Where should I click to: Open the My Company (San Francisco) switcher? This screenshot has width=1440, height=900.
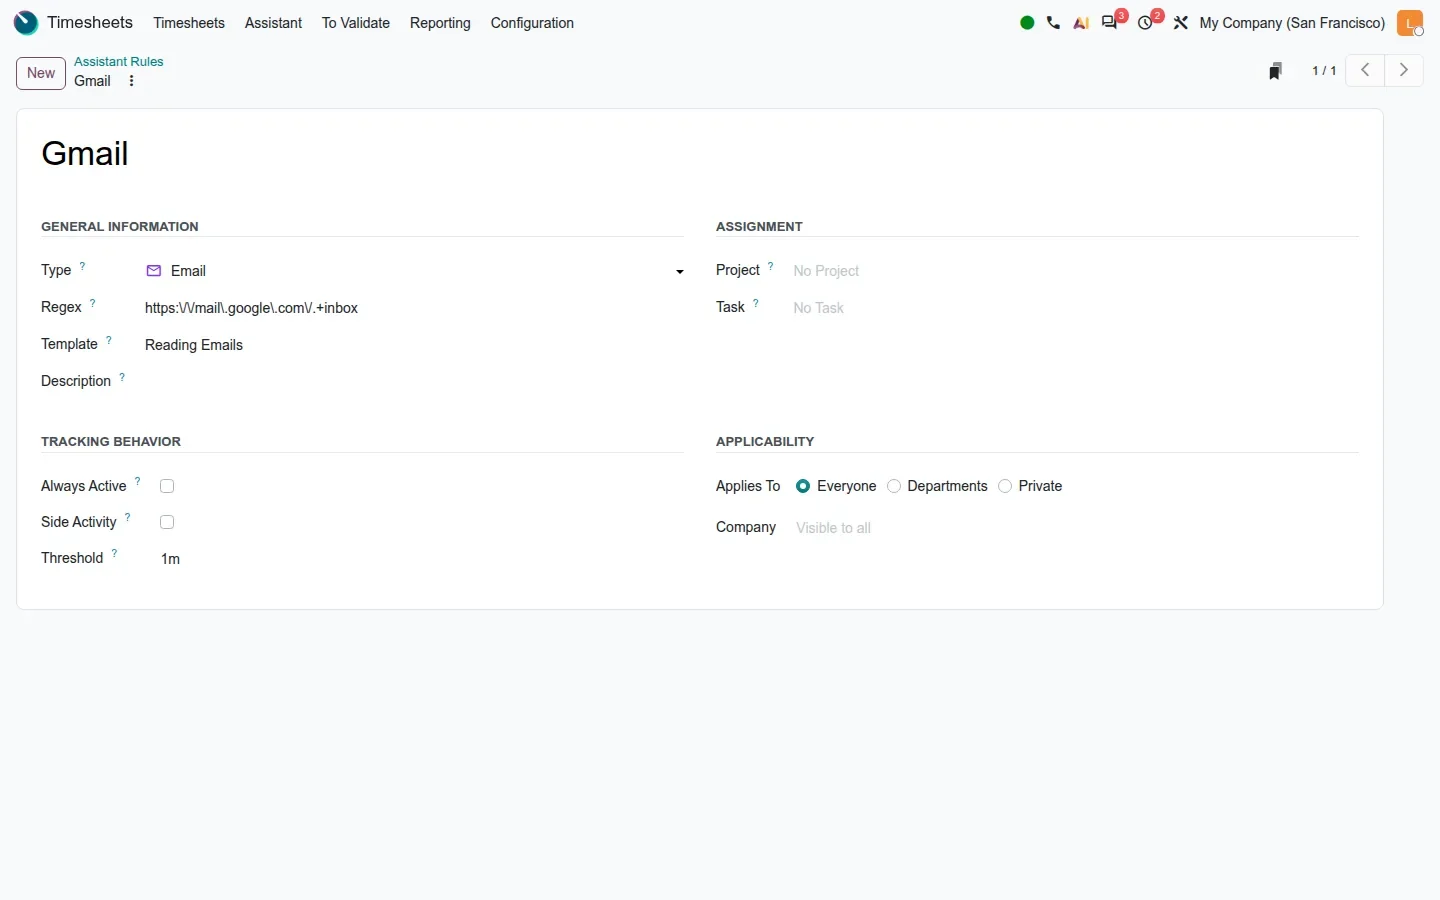(1292, 23)
